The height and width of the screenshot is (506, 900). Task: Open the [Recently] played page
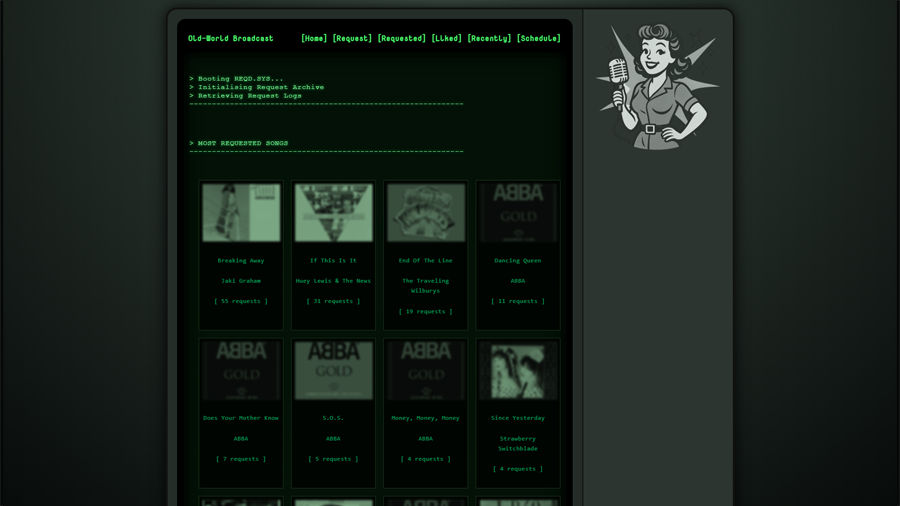[x=489, y=38]
